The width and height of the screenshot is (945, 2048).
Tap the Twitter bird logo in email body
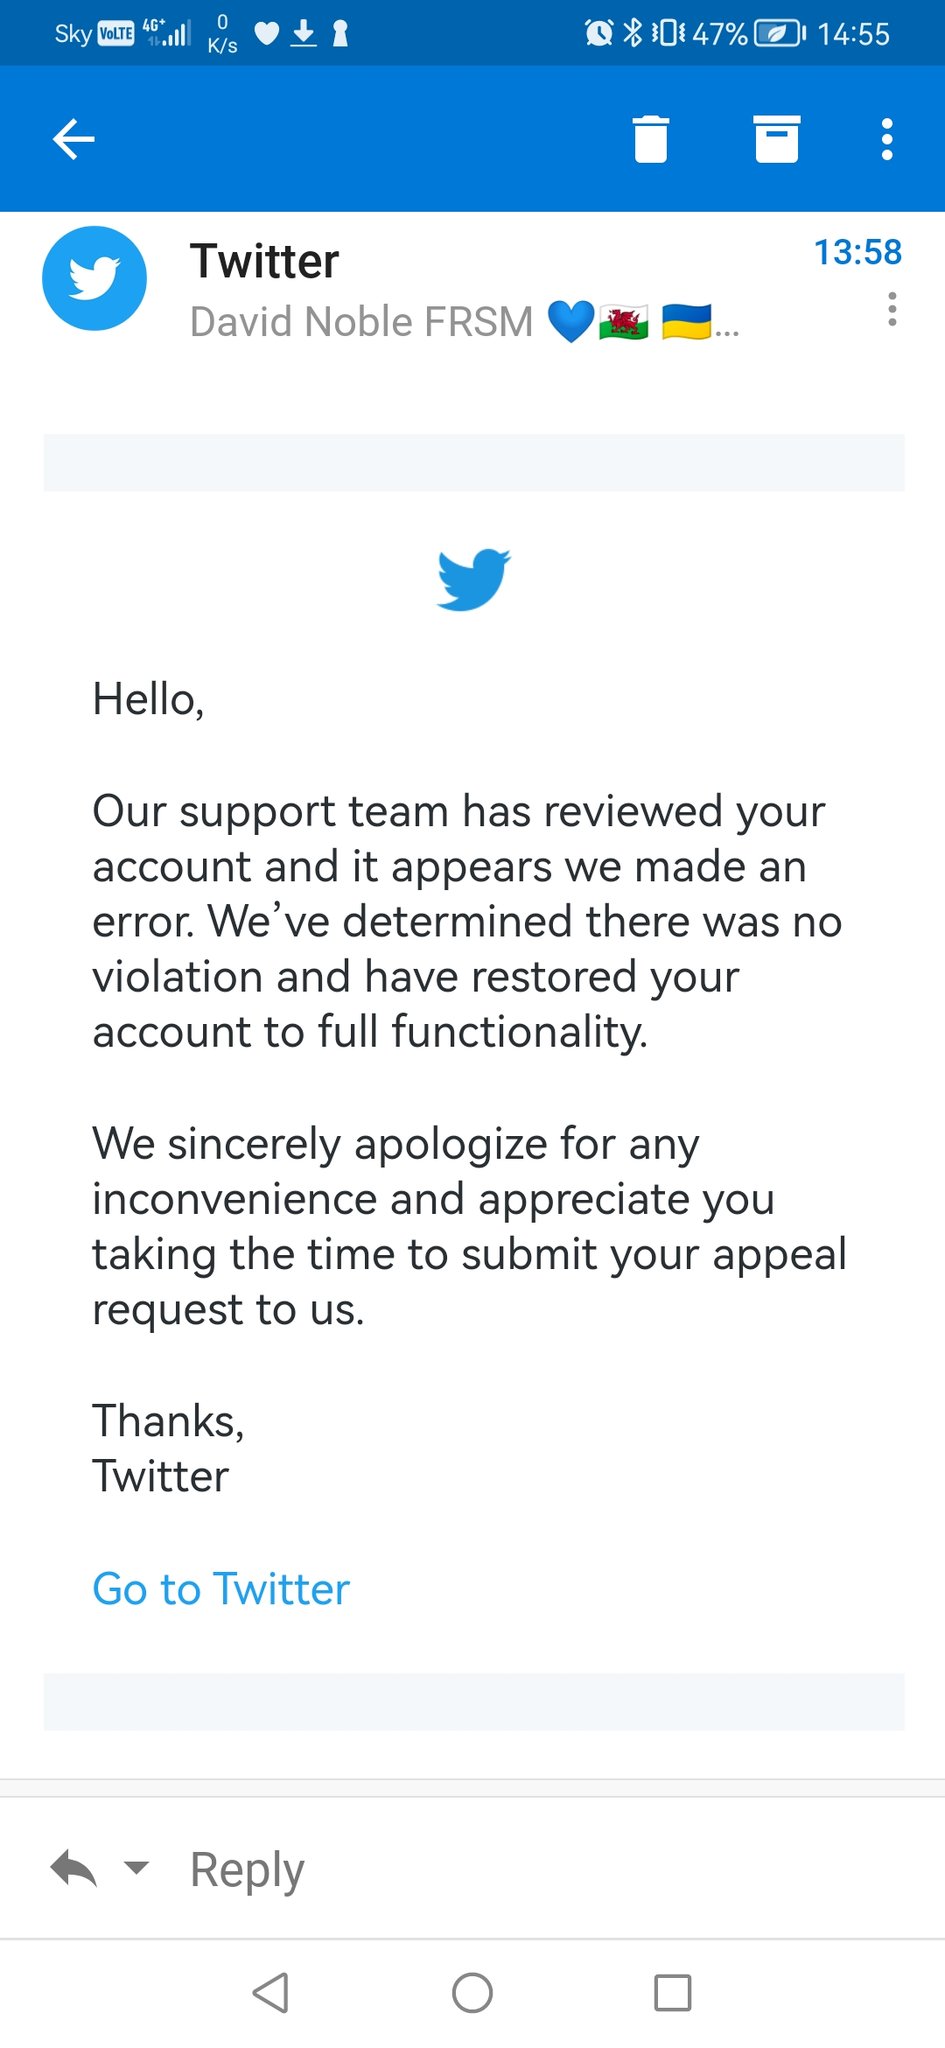474,579
